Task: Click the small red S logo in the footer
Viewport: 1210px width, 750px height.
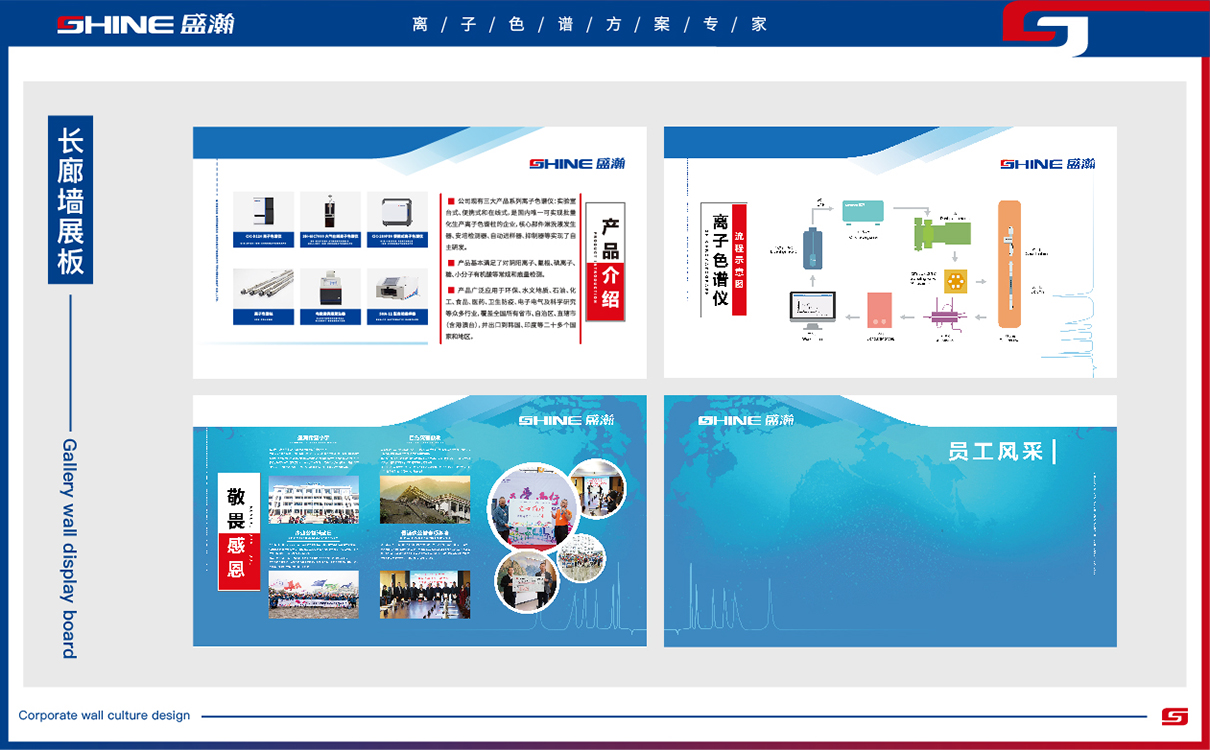Action: (x=1174, y=716)
